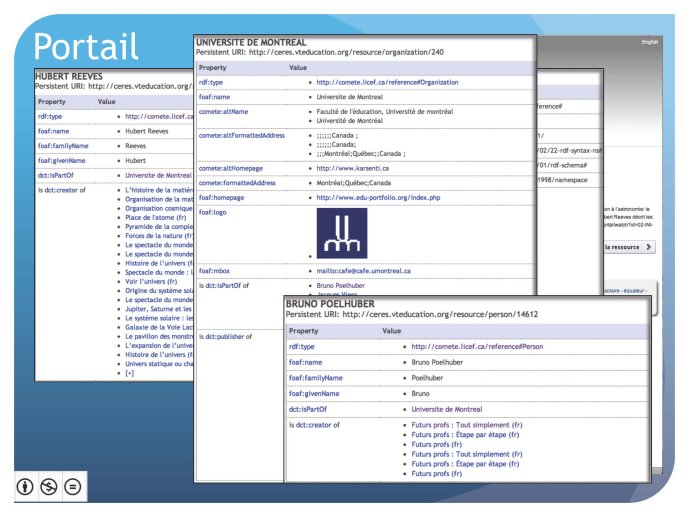Click foaf:name in the Hubert Reeves window
This screenshot has height=517, width=689.
point(53,131)
